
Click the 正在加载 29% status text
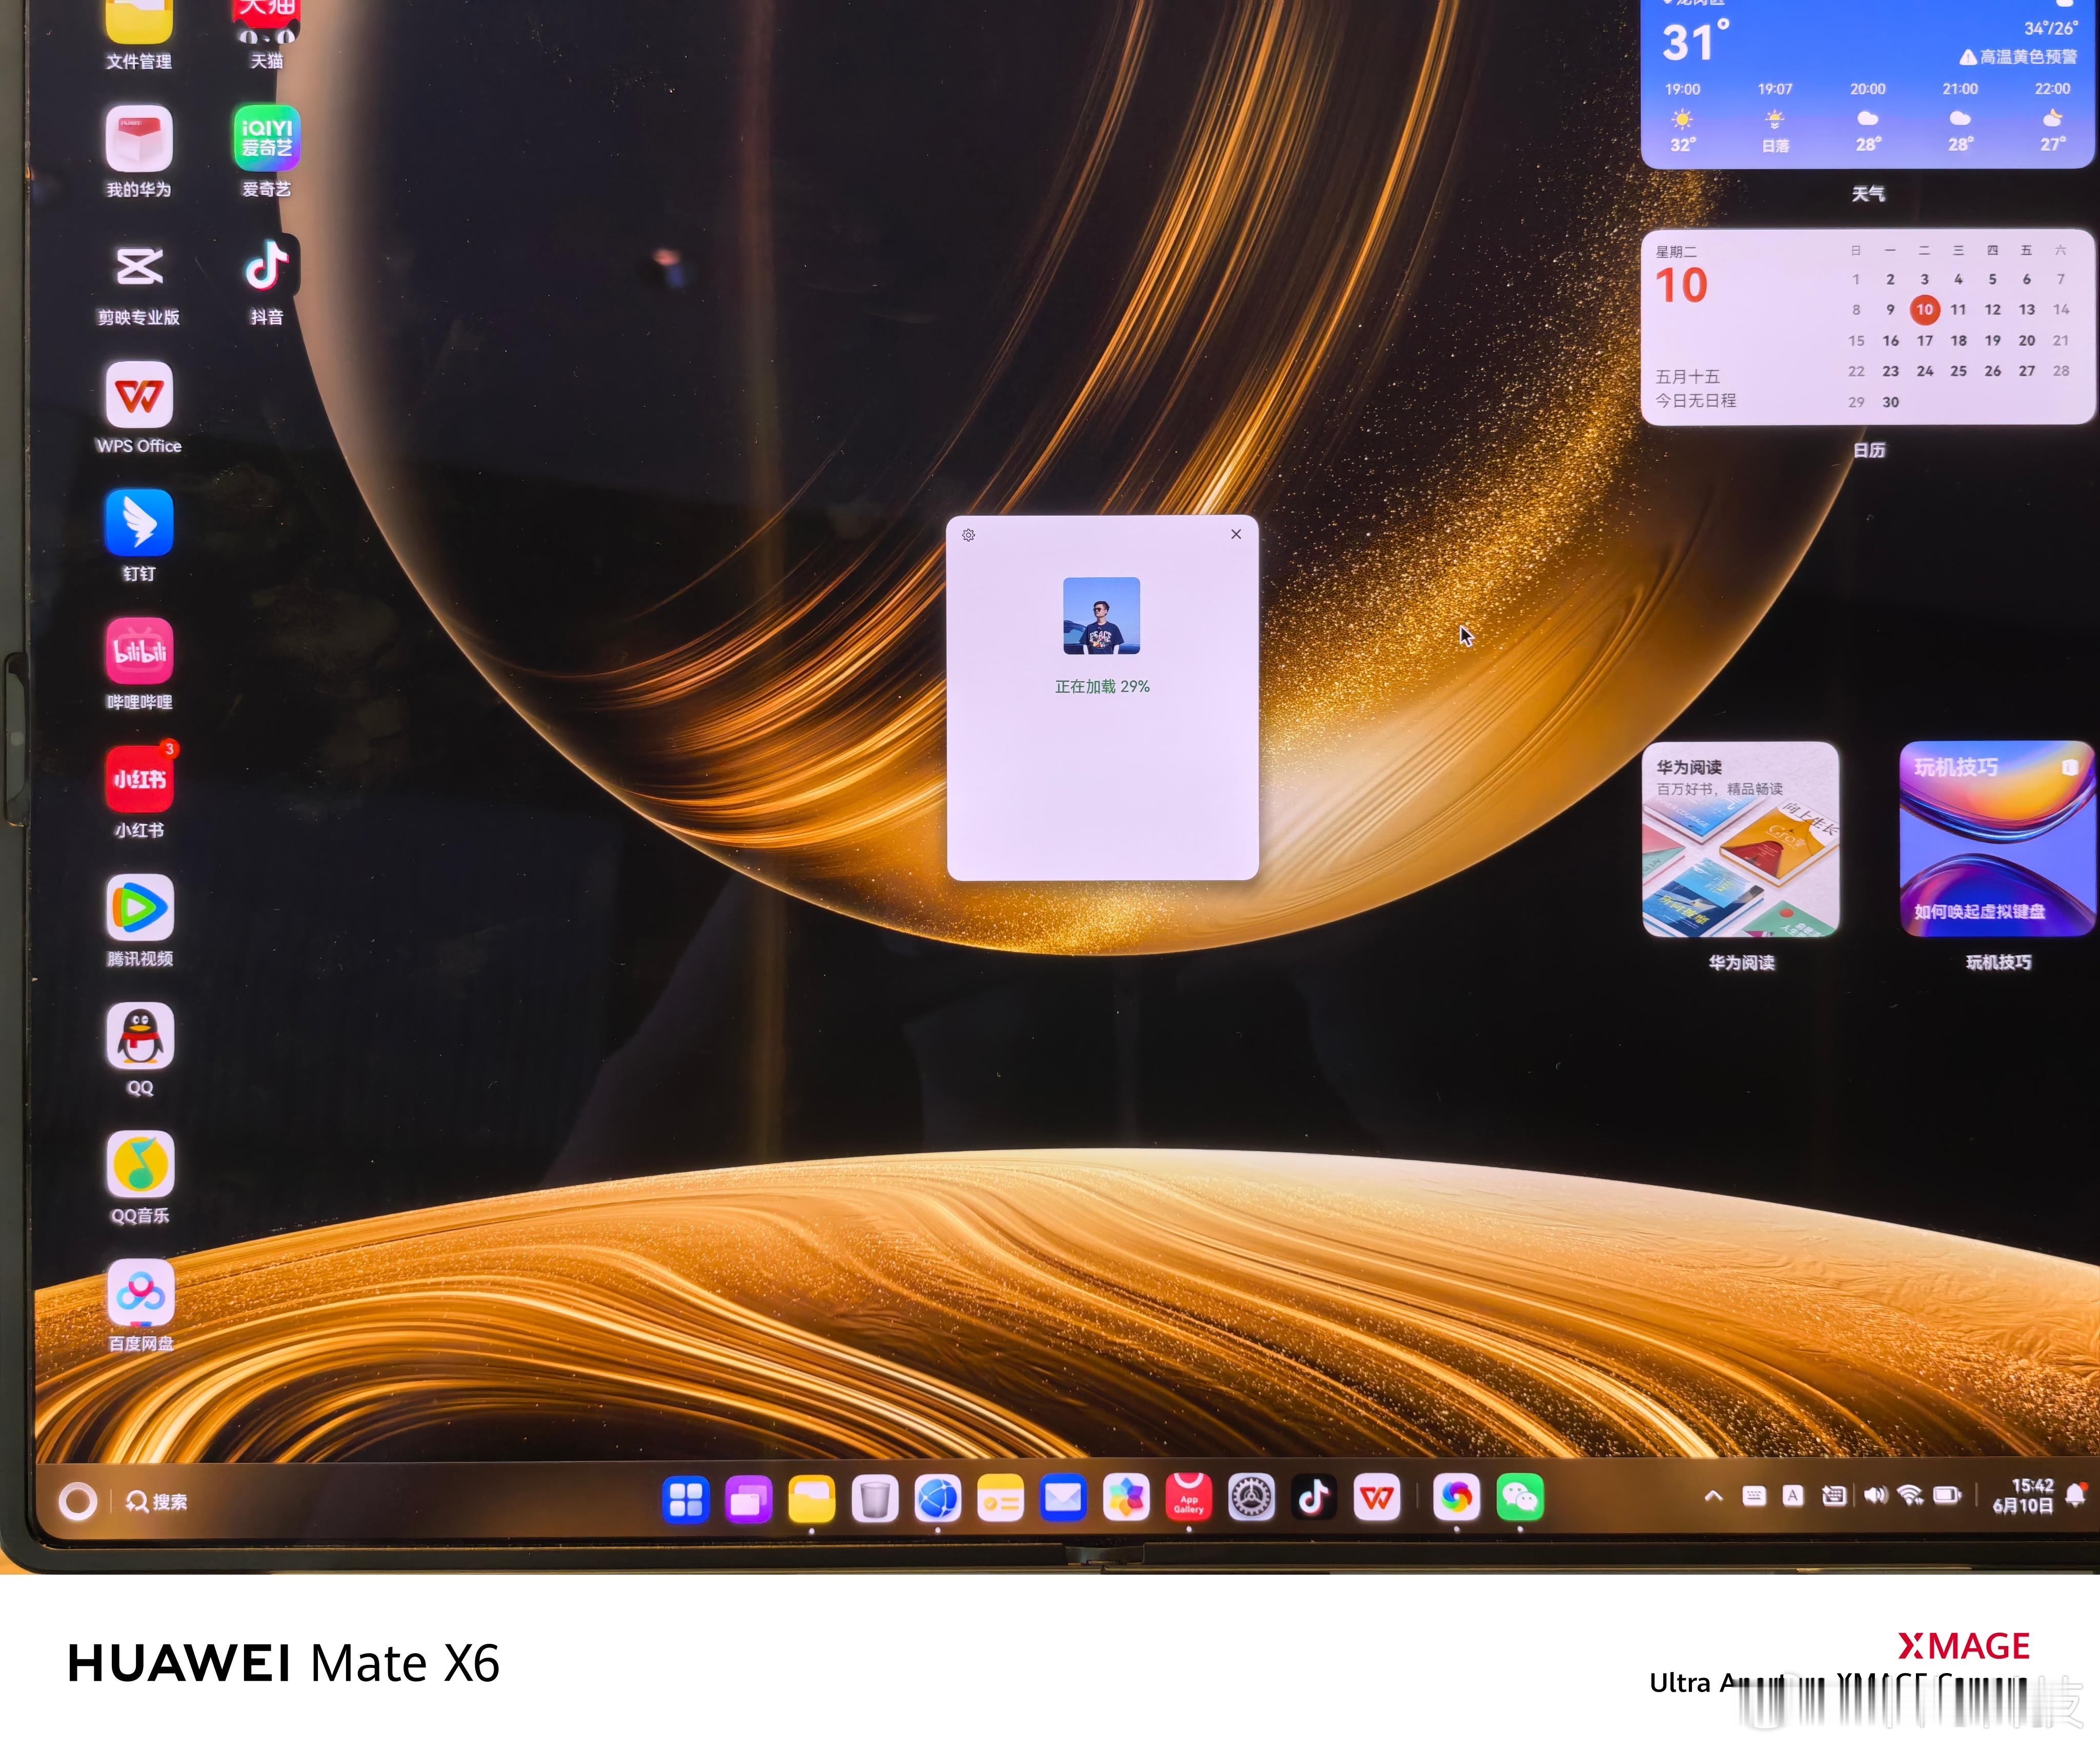1102,687
